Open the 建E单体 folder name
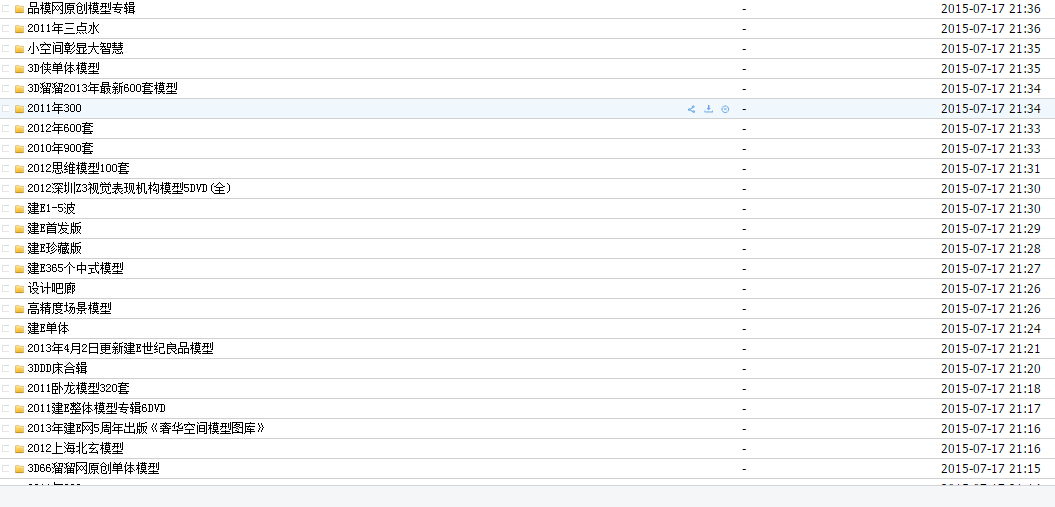 point(48,329)
